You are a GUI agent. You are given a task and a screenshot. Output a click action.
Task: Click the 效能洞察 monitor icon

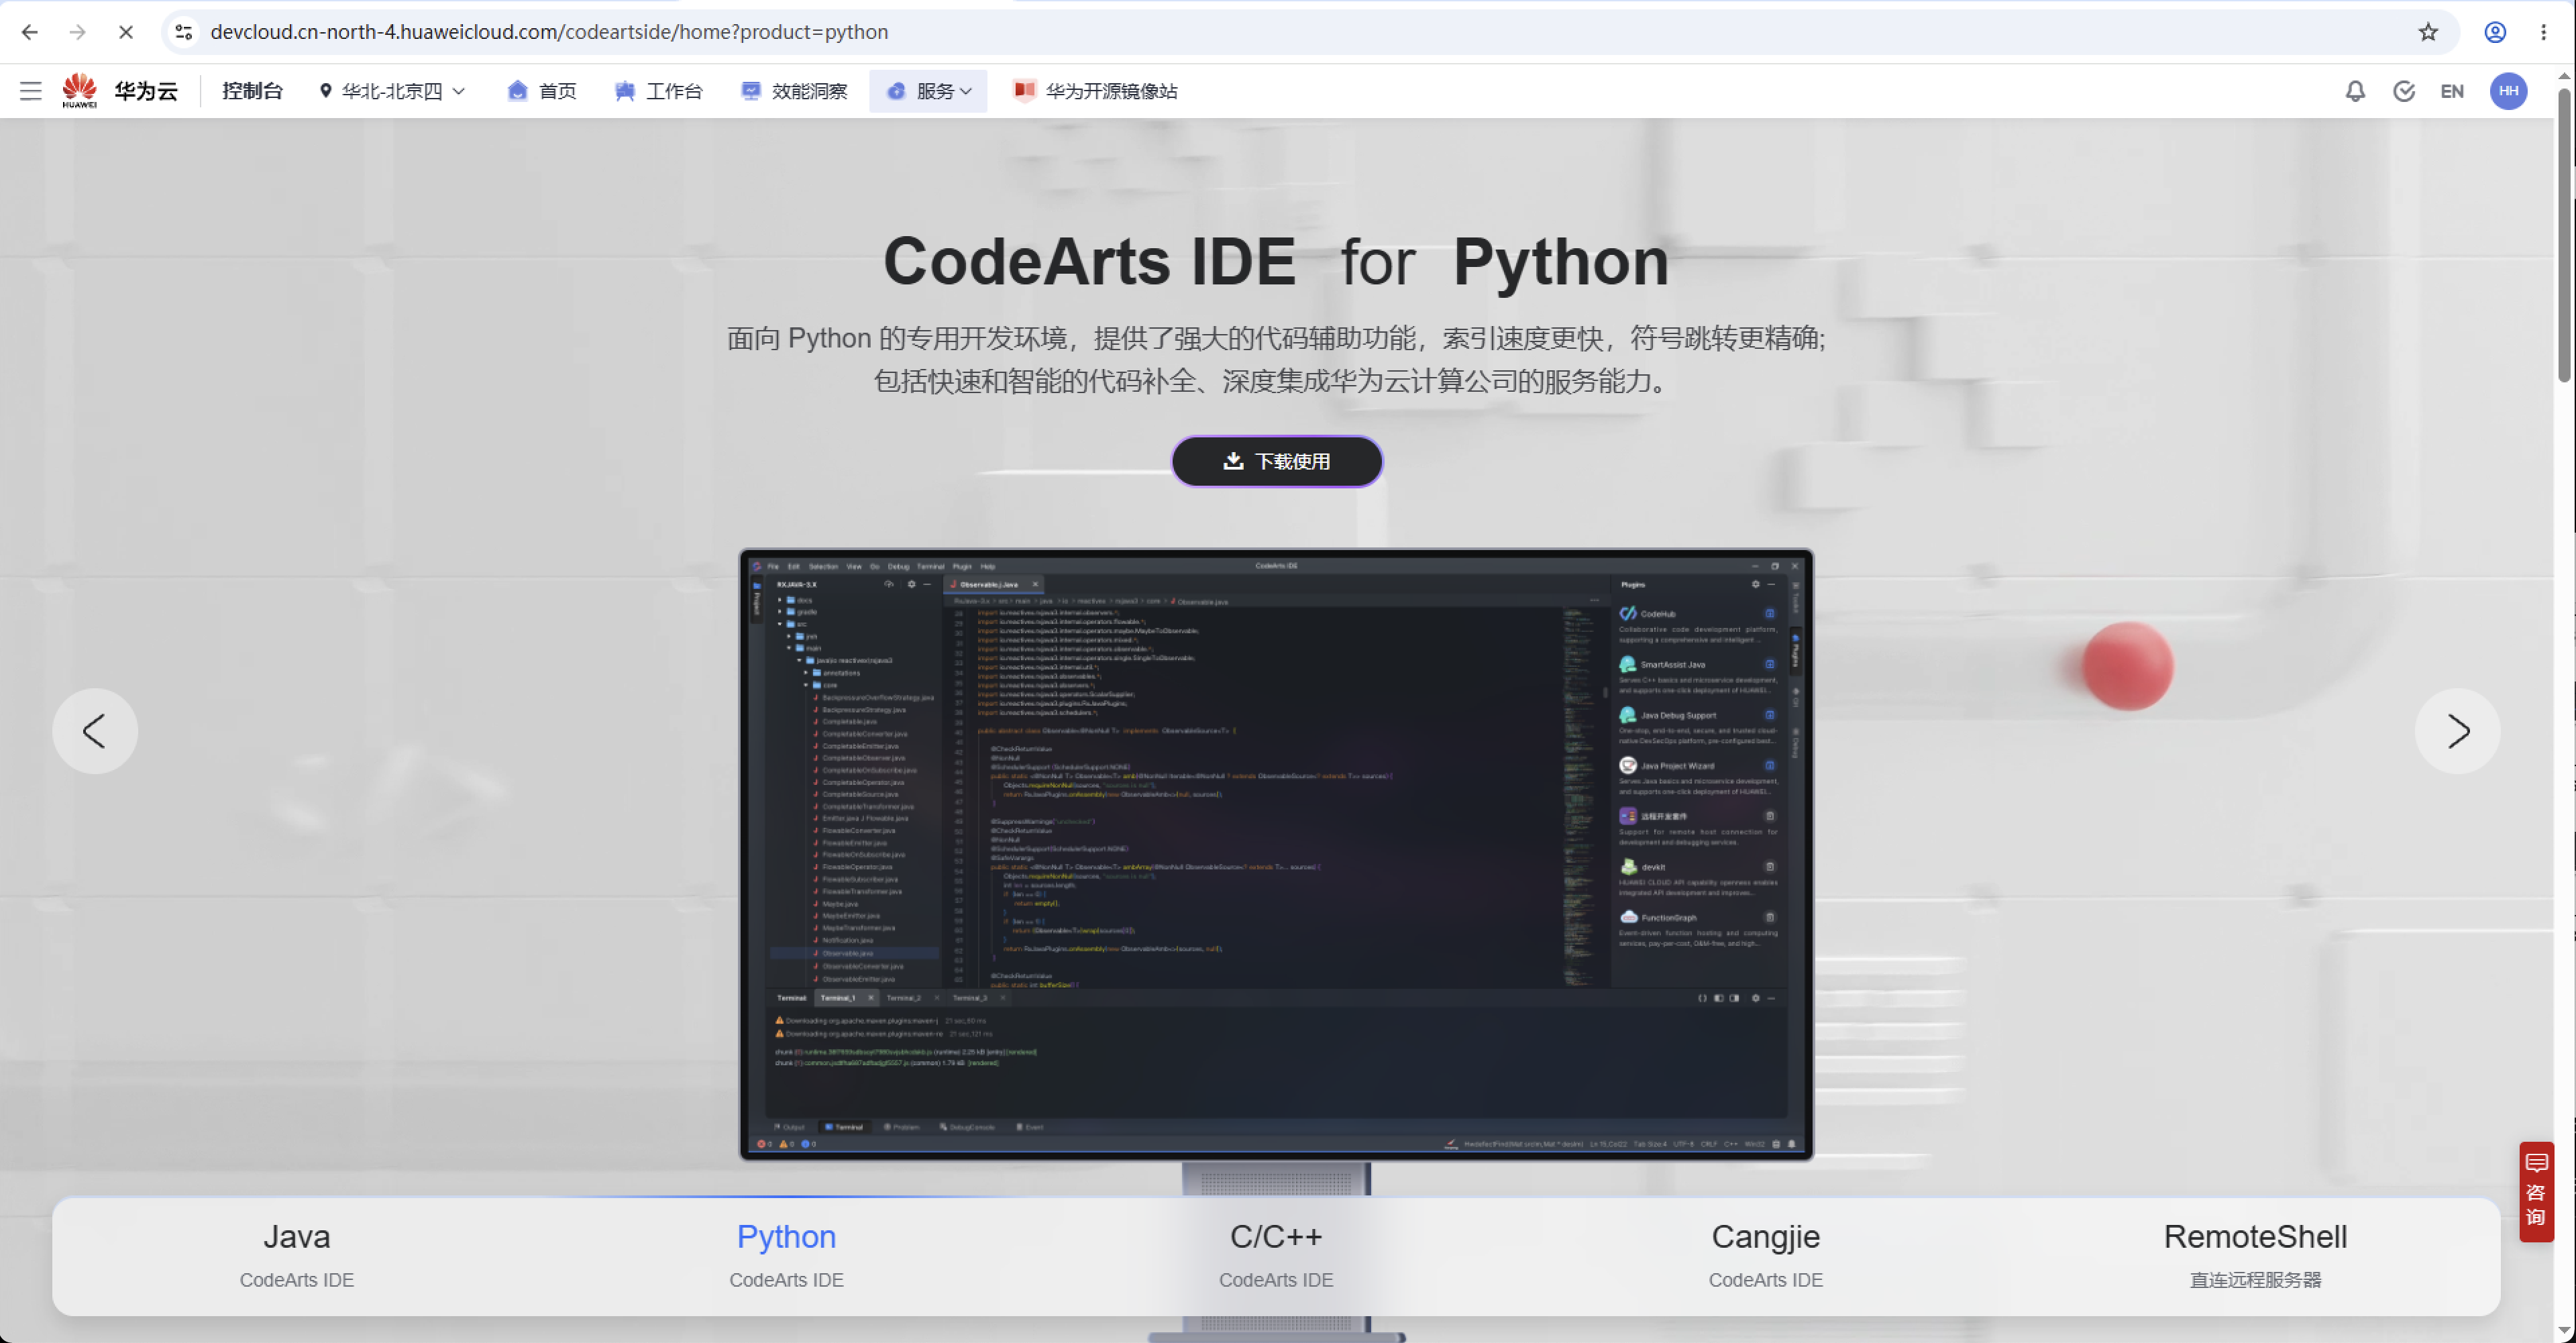[x=750, y=91]
